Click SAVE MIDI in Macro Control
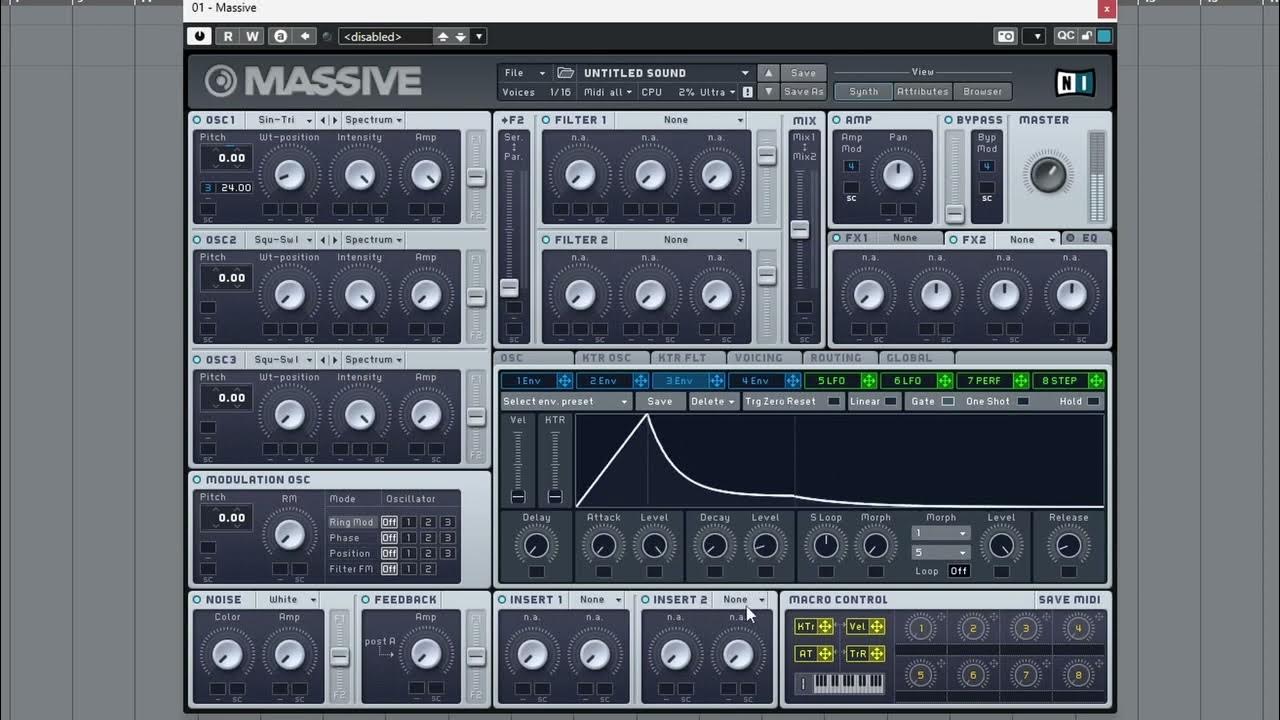The width and height of the screenshot is (1280, 720). point(1069,600)
